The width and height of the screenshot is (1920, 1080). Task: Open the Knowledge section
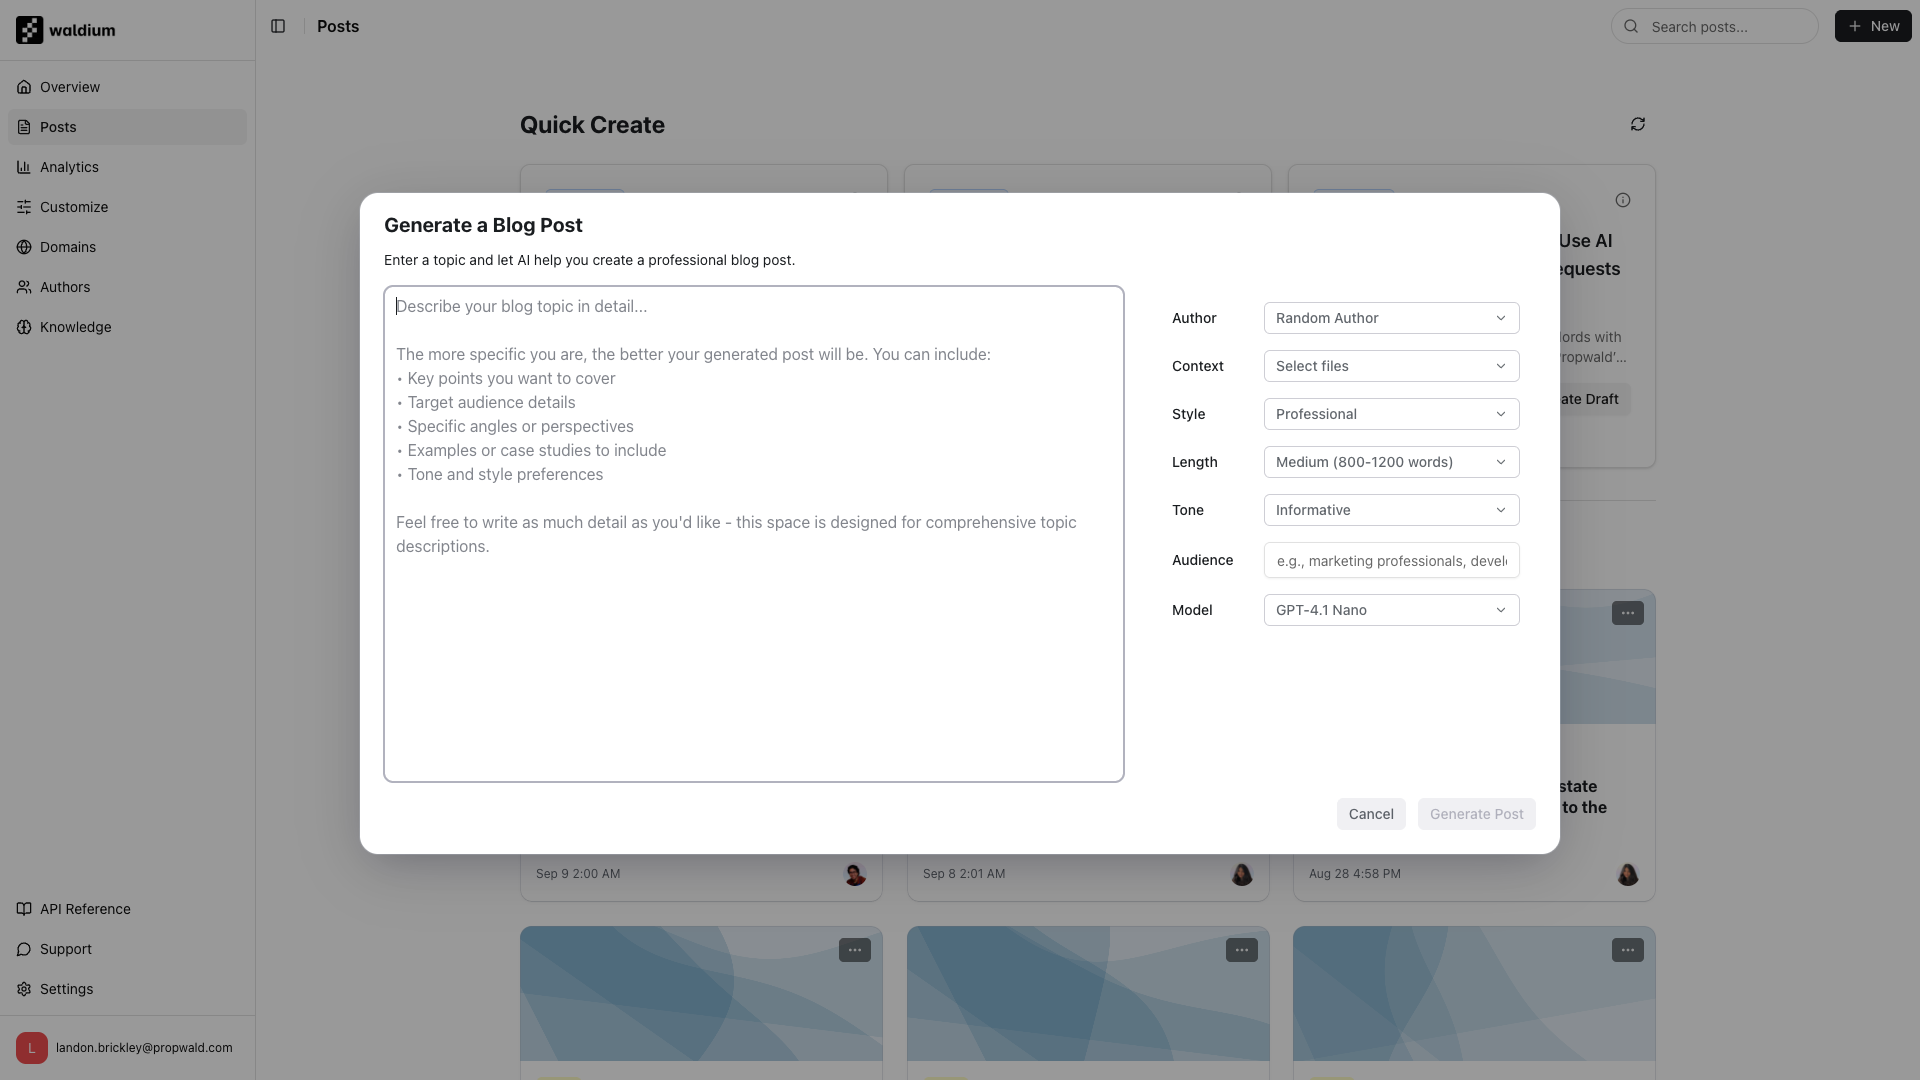75,327
